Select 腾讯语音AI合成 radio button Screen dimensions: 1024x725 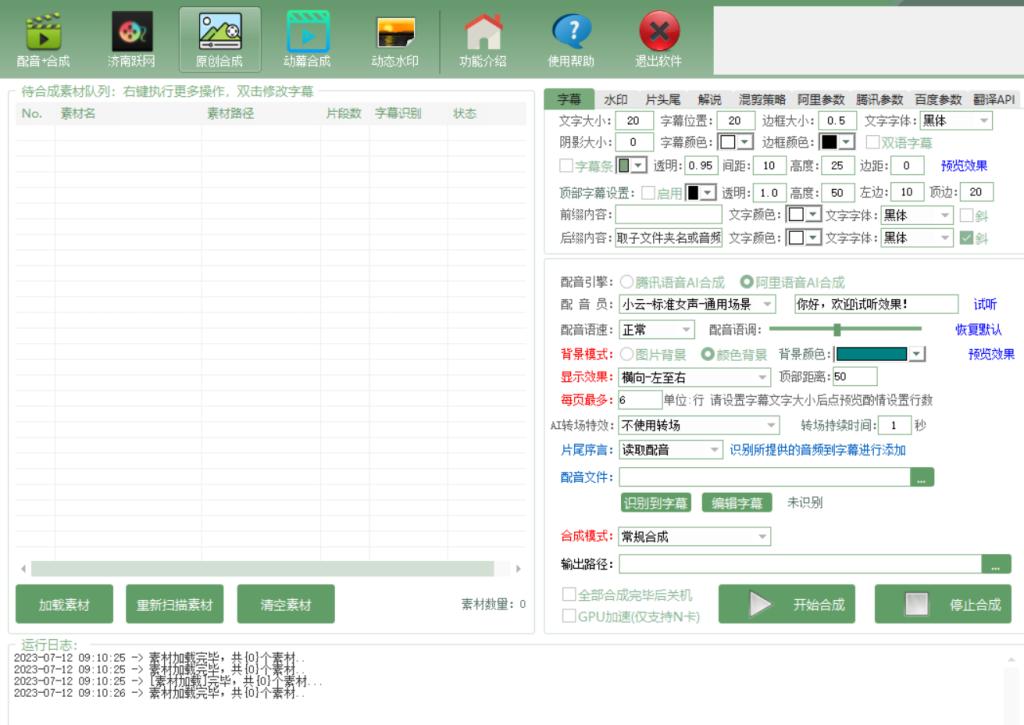pos(627,282)
